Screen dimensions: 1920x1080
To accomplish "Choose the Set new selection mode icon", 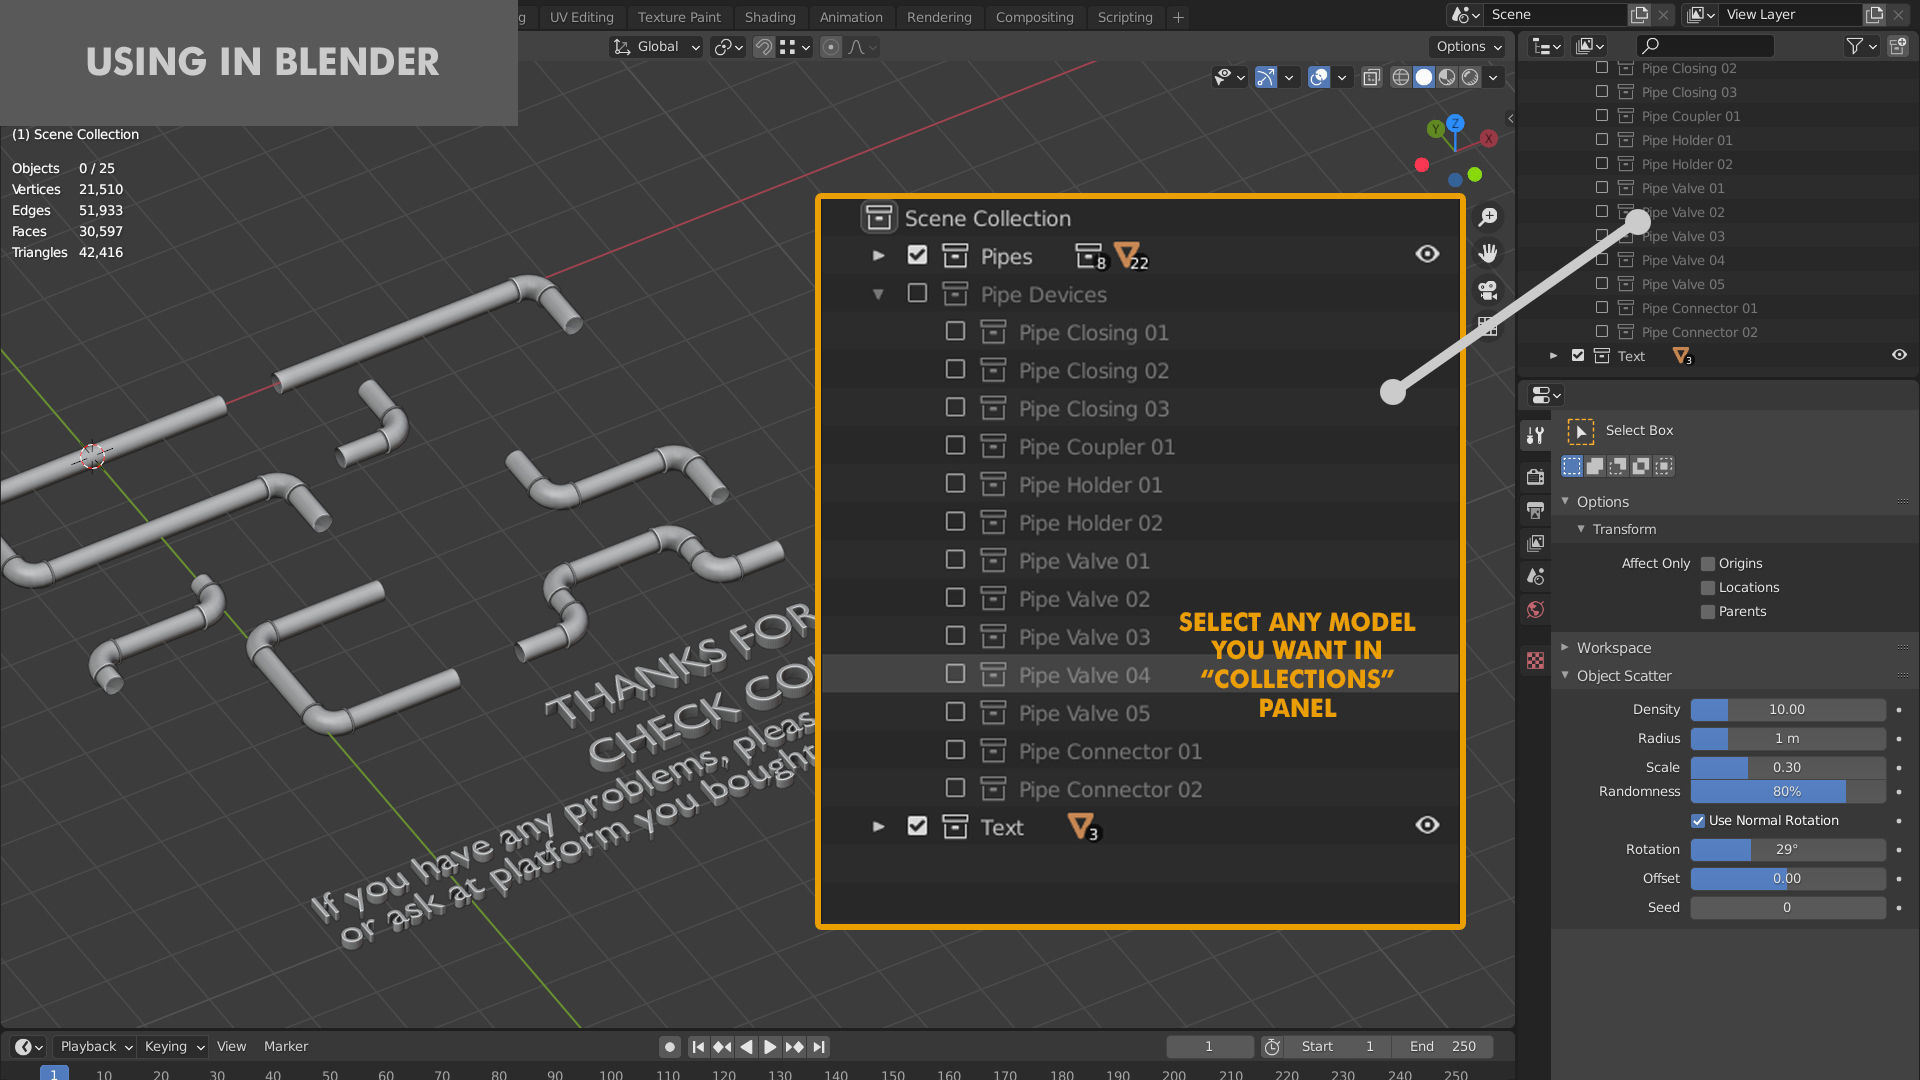I will click(x=1572, y=466).
